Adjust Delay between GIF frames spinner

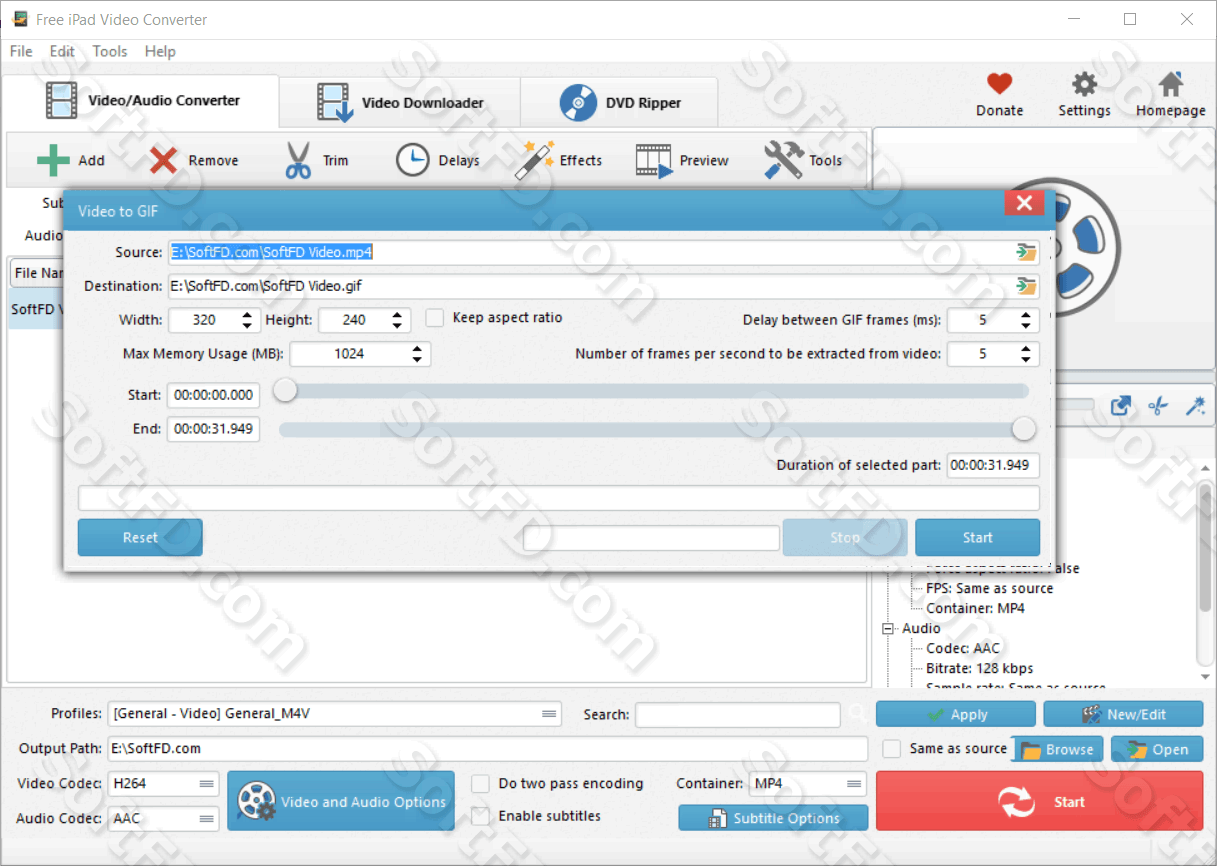(1026, 320)
